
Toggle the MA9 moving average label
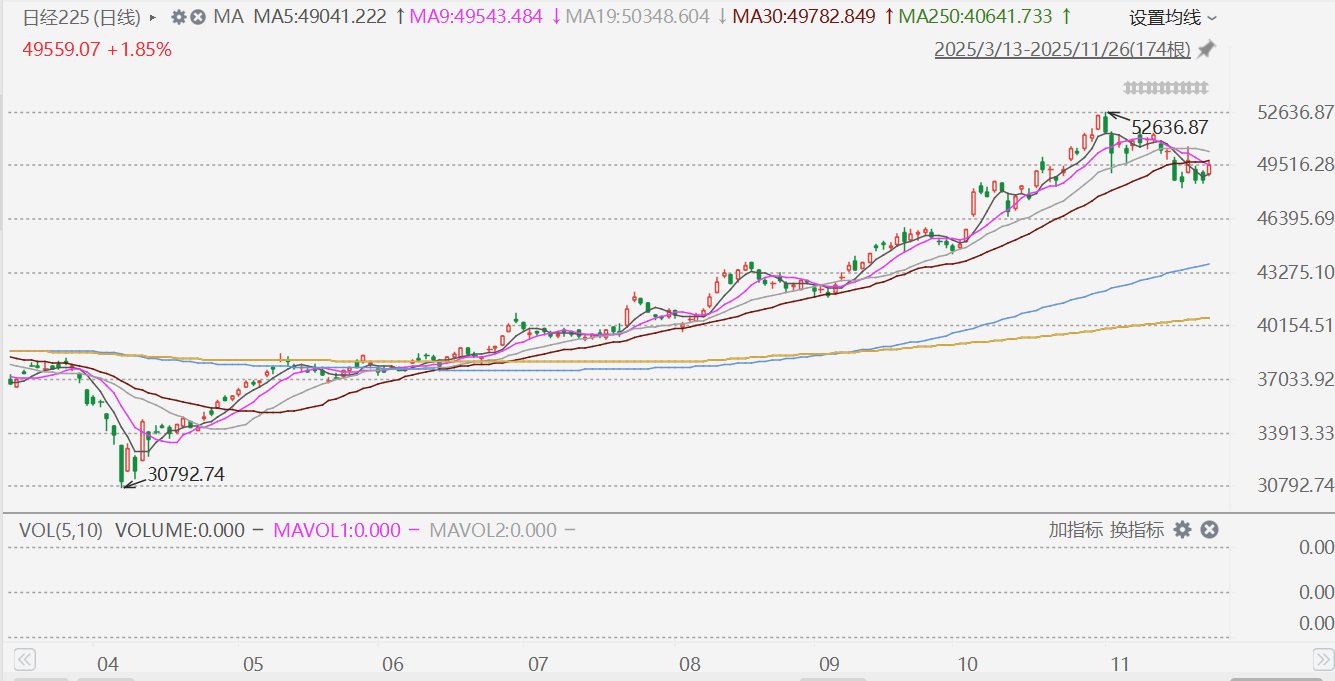coord(486,17)
